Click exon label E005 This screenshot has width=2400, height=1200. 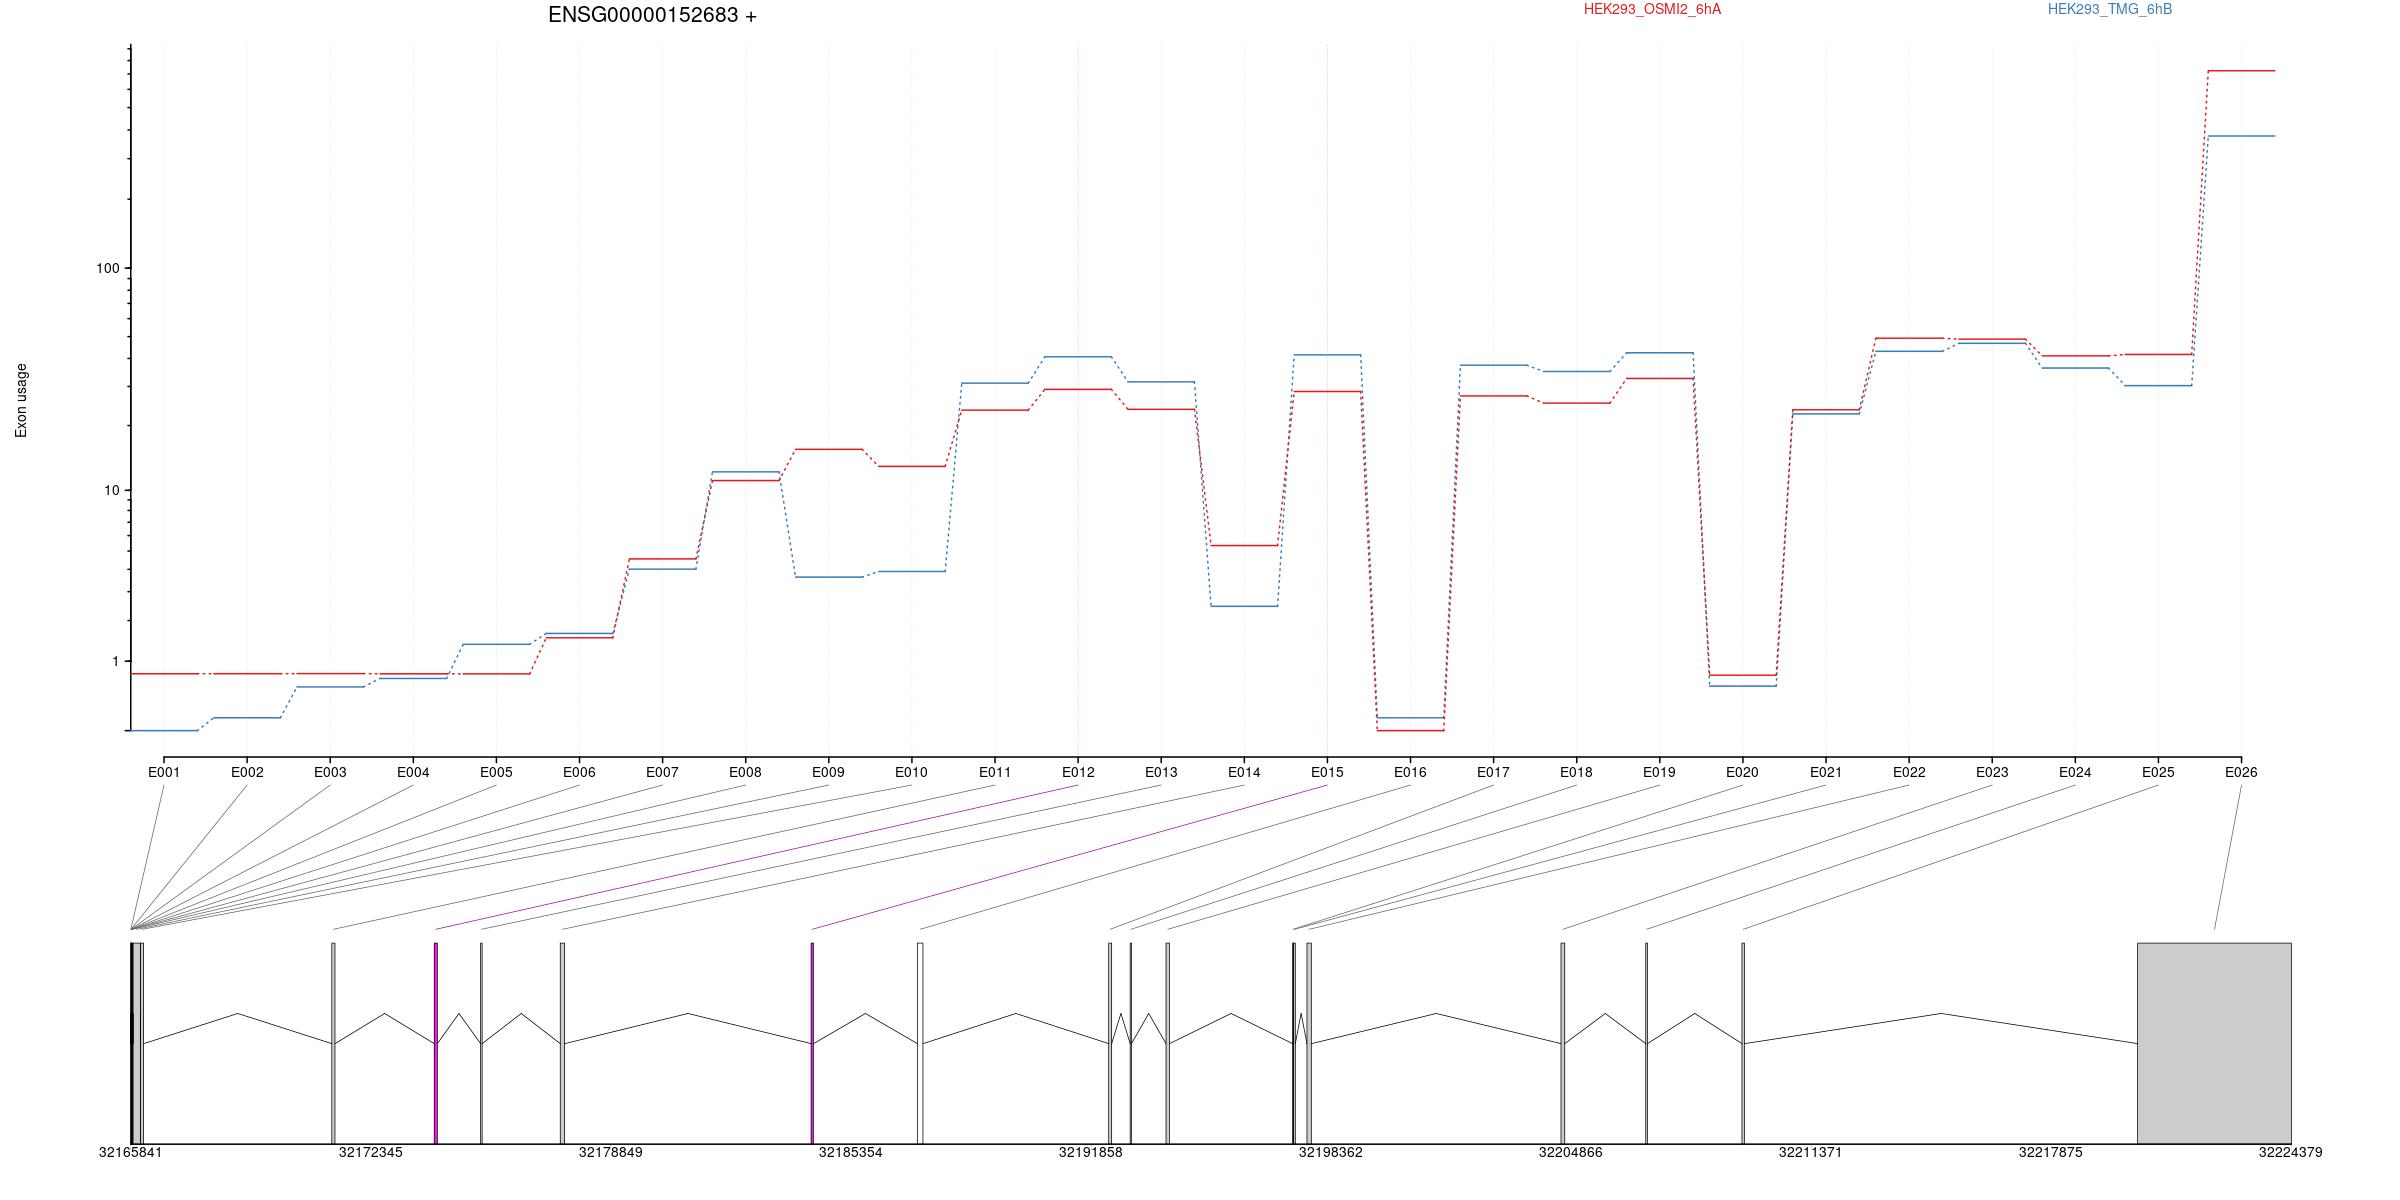click(x=496, y=772)
